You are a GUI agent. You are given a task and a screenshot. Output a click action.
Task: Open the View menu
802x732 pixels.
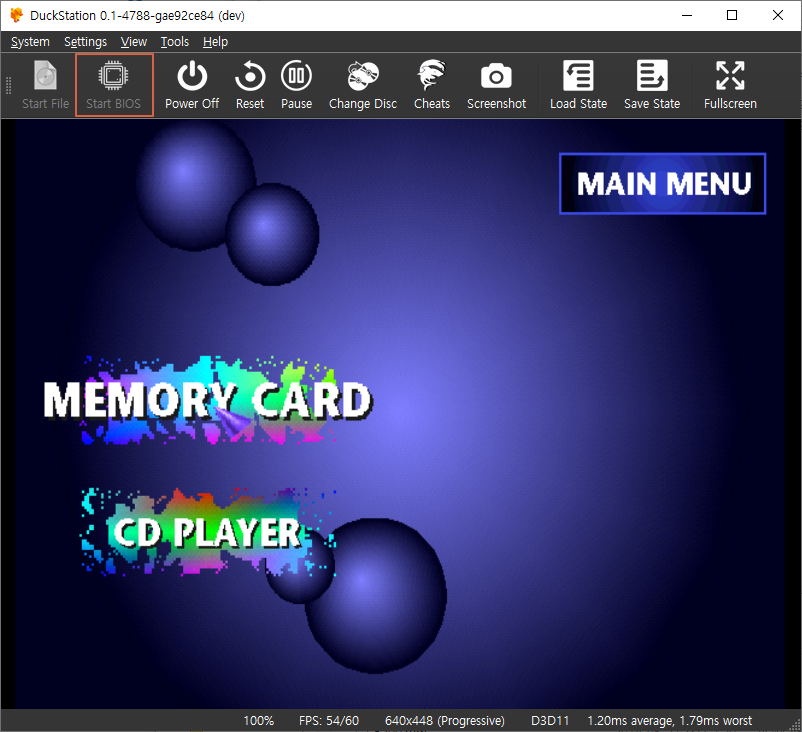pos(133,42)
